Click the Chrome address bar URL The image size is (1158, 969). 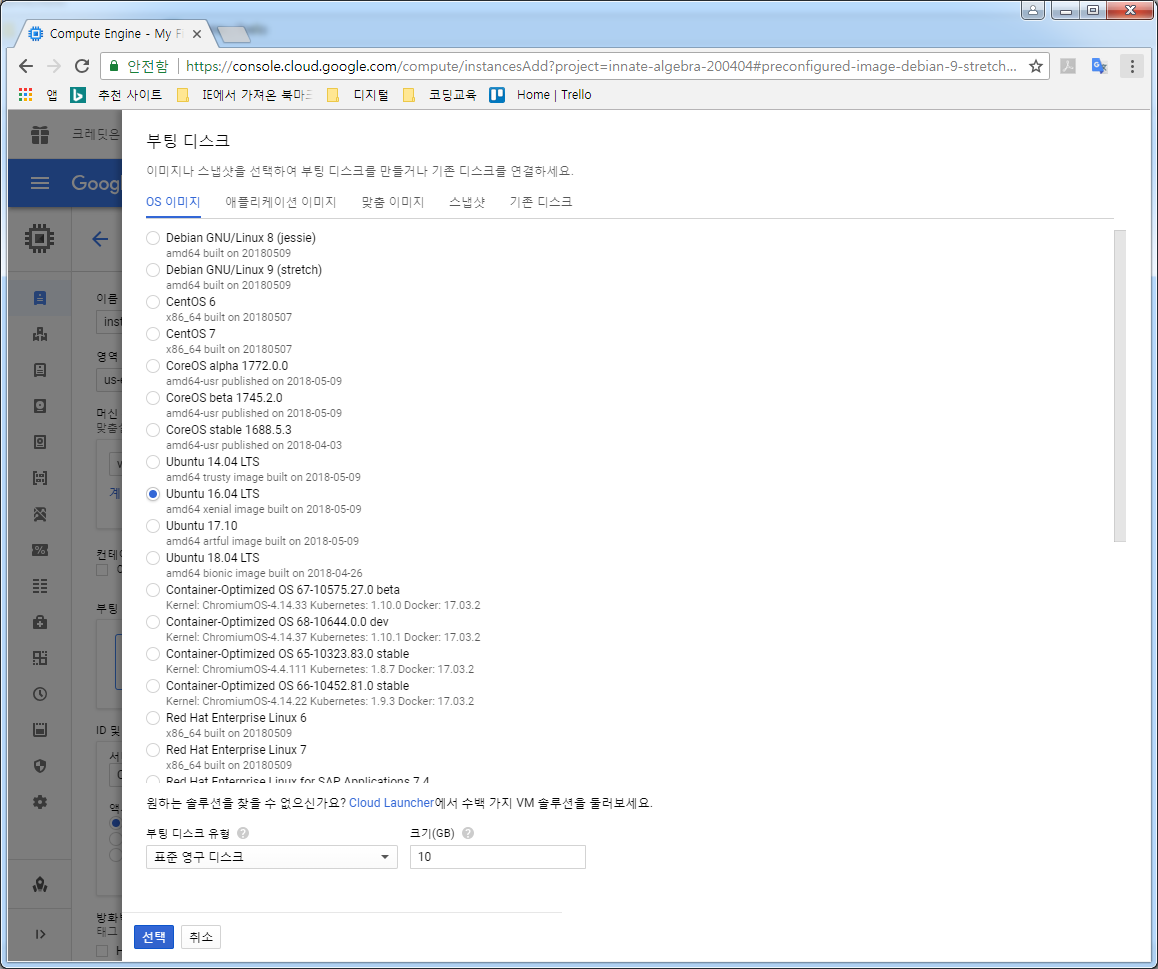600,66
